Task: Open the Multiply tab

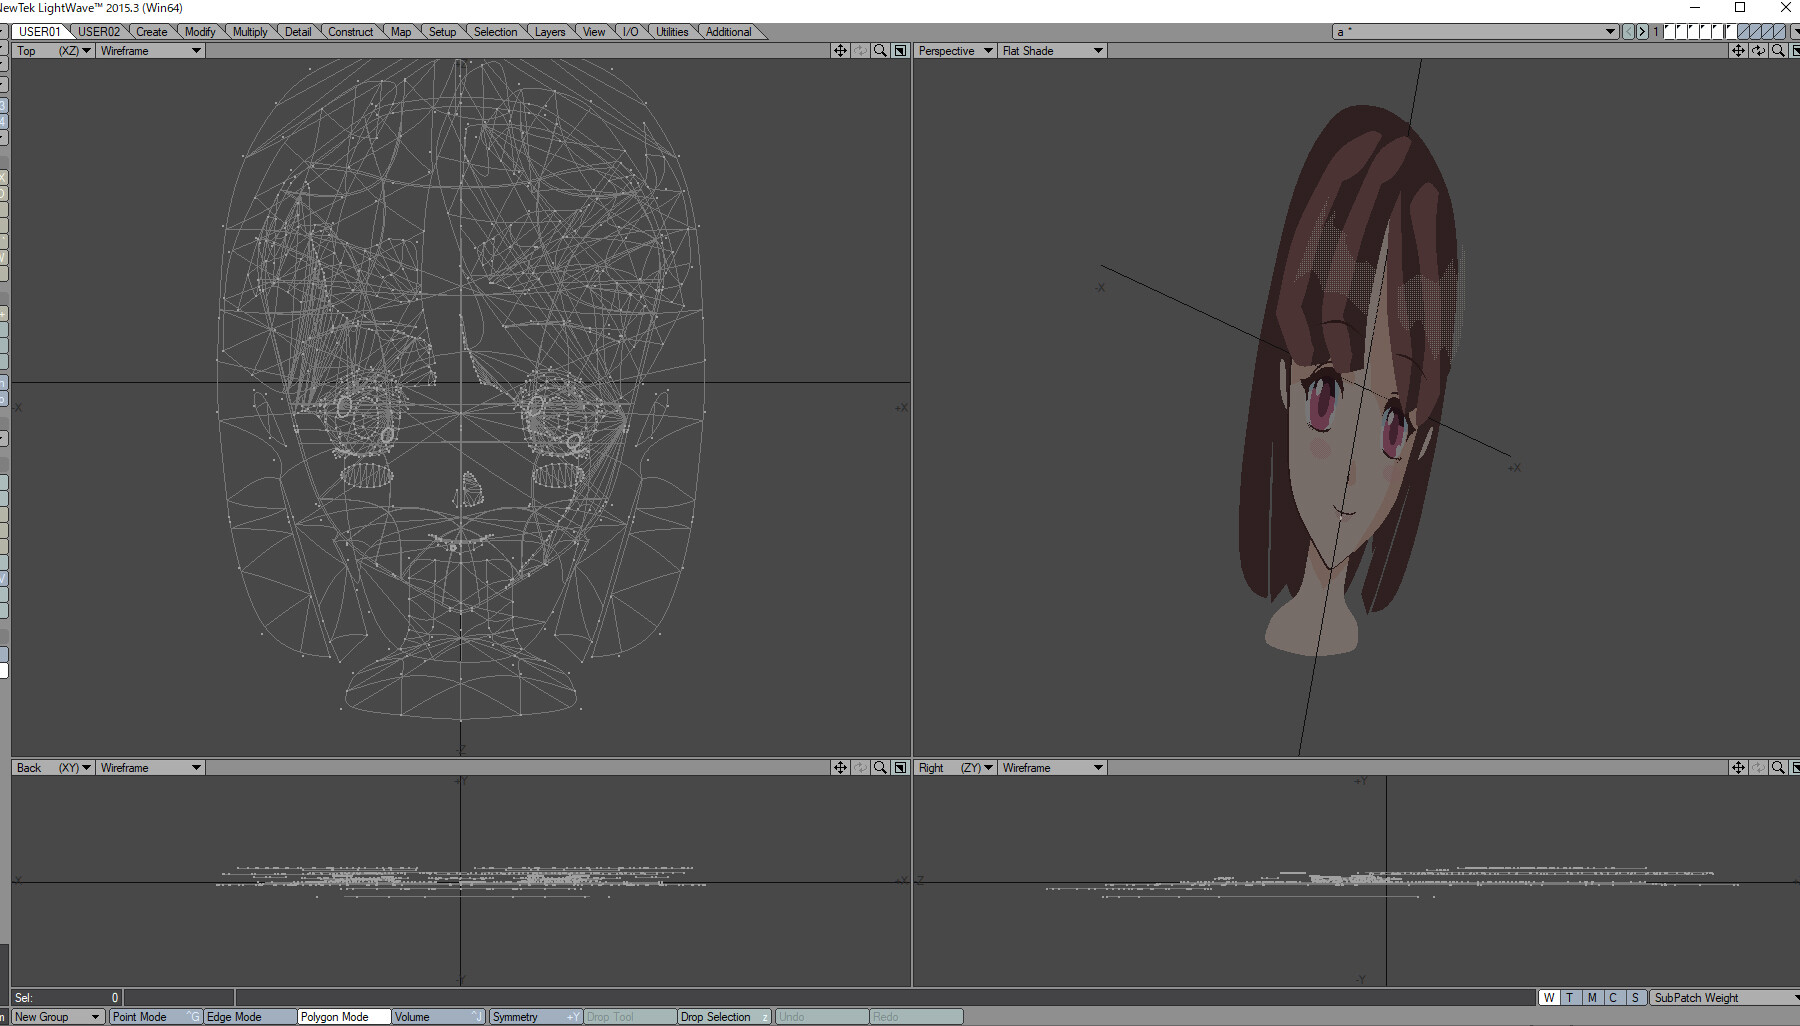Action: point(250,32)
